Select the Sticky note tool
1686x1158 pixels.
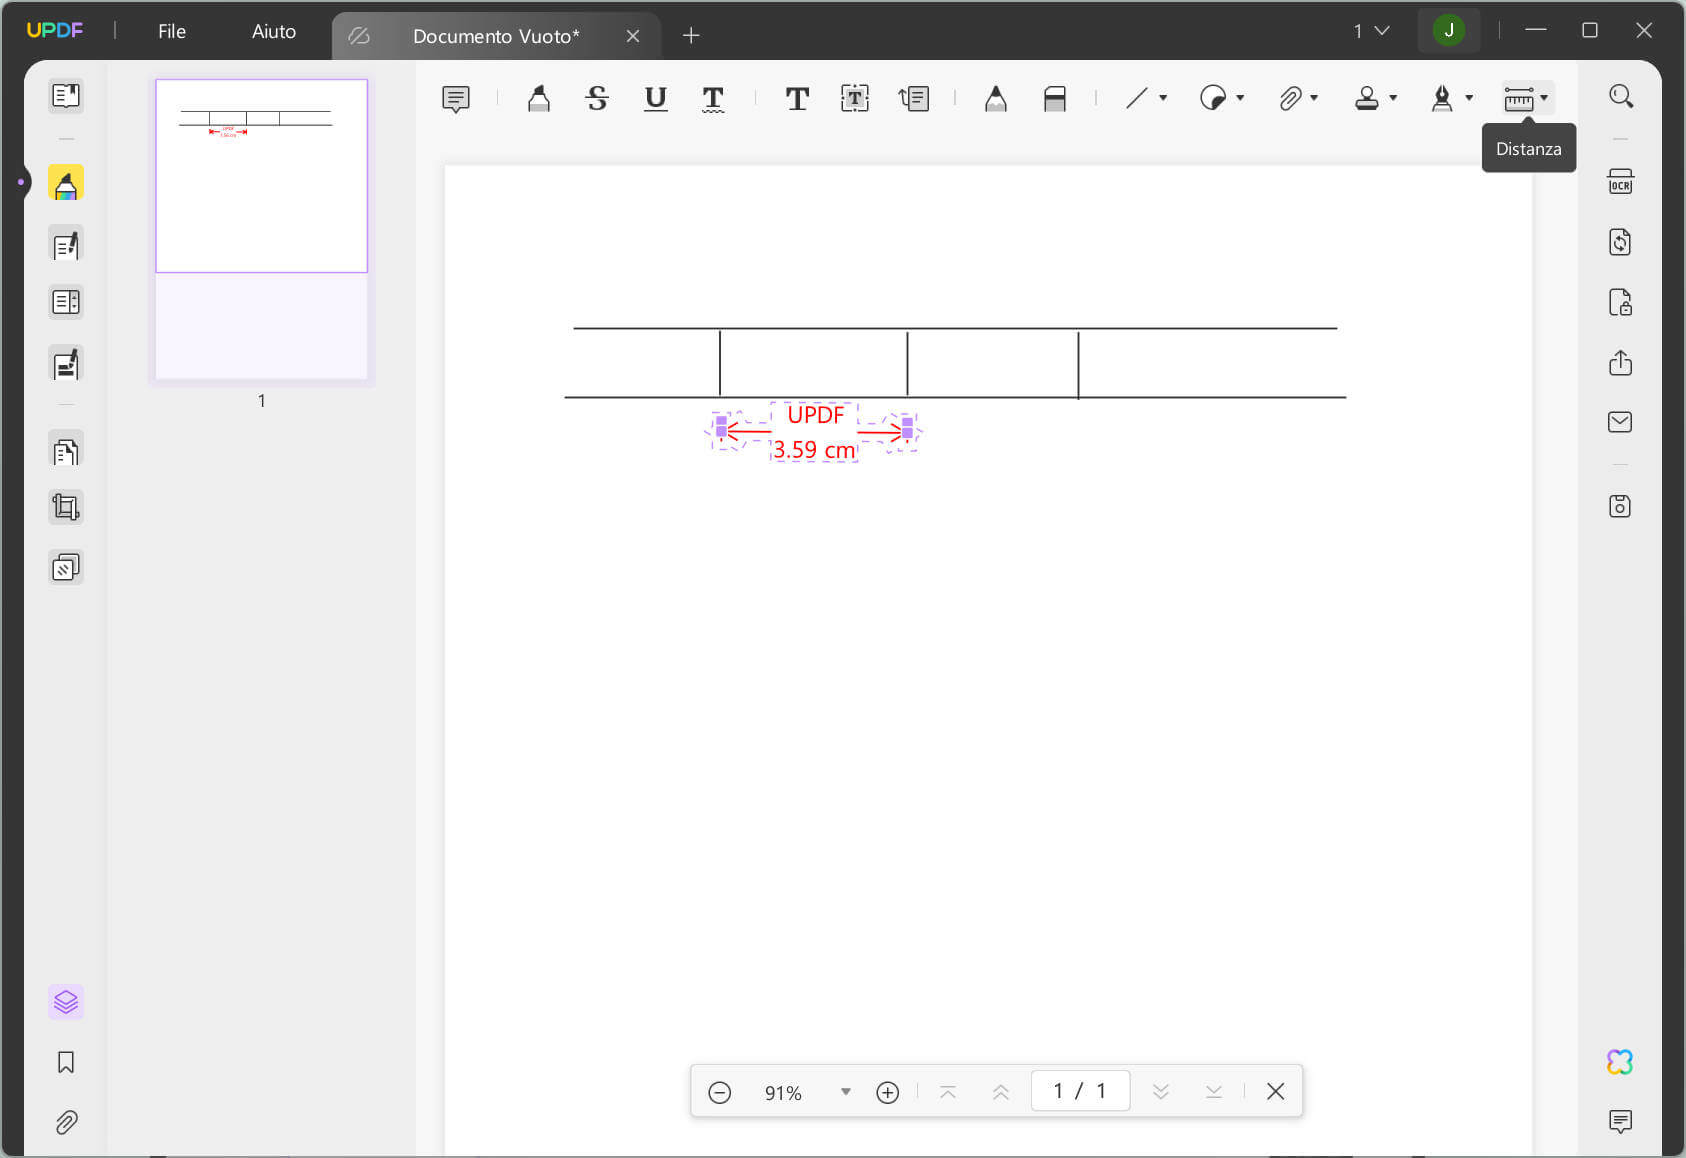coord(456,98)
